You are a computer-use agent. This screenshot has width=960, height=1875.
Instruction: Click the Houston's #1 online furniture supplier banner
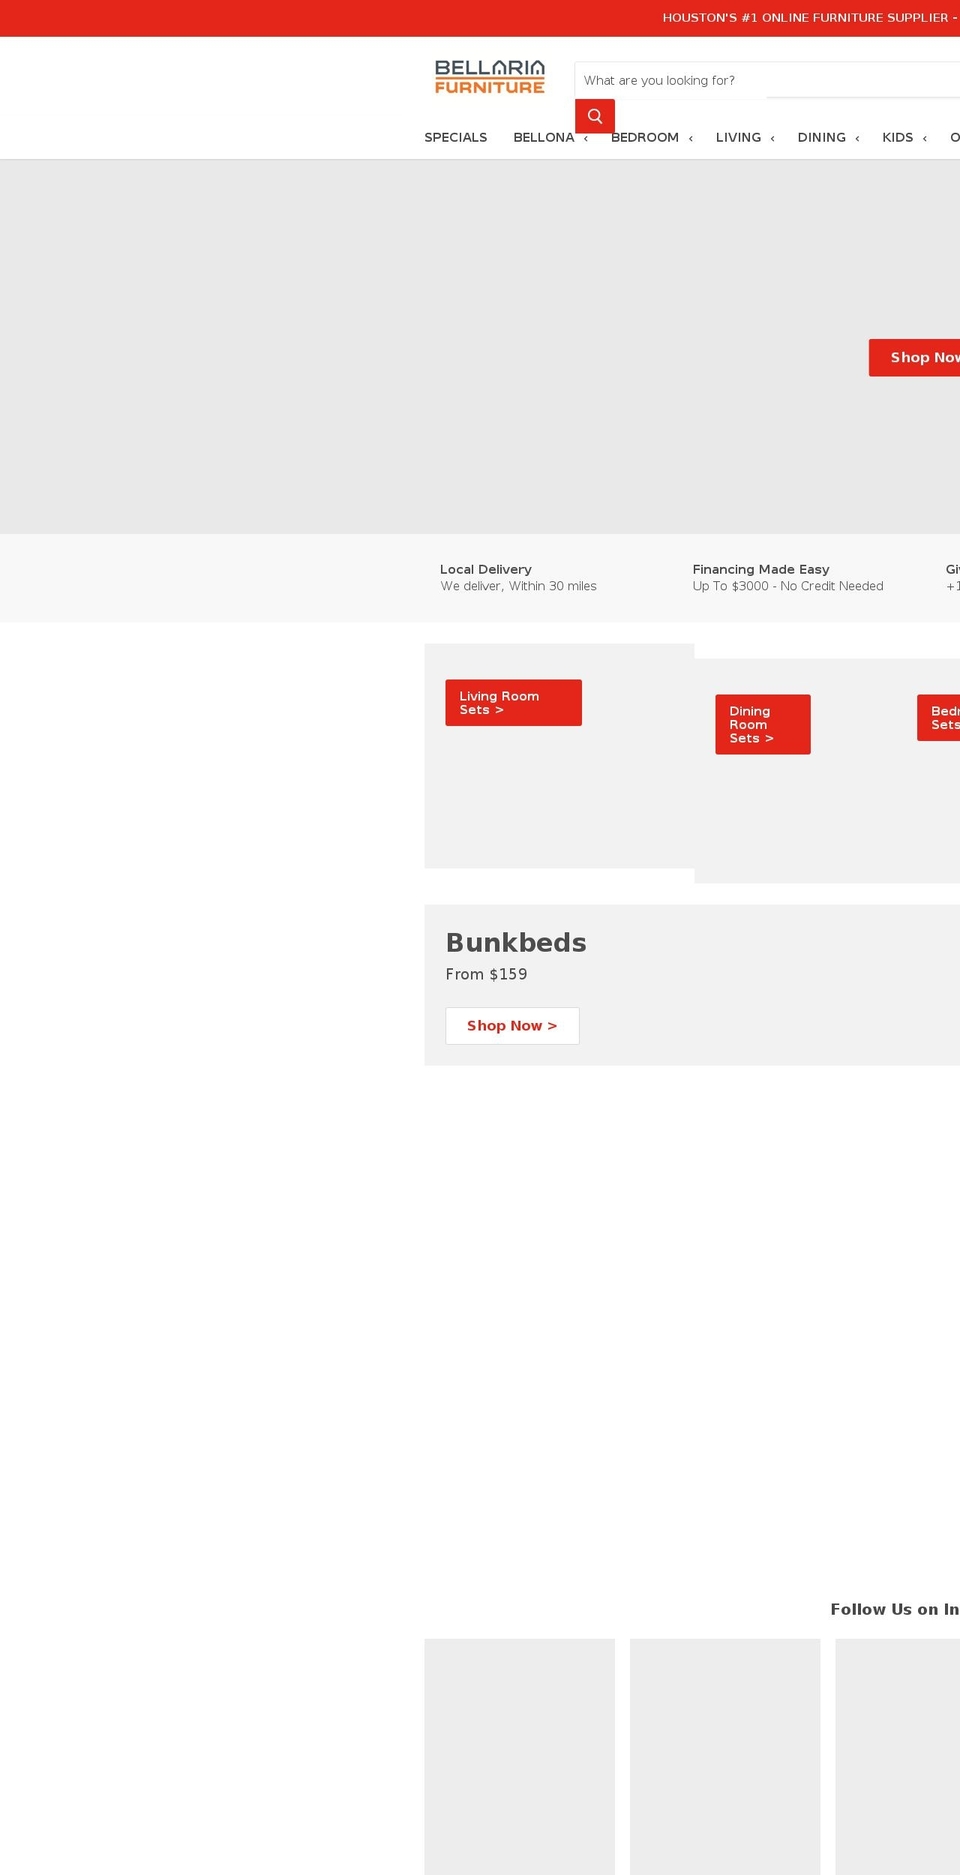pyautogui.click(x=811, y=18)
